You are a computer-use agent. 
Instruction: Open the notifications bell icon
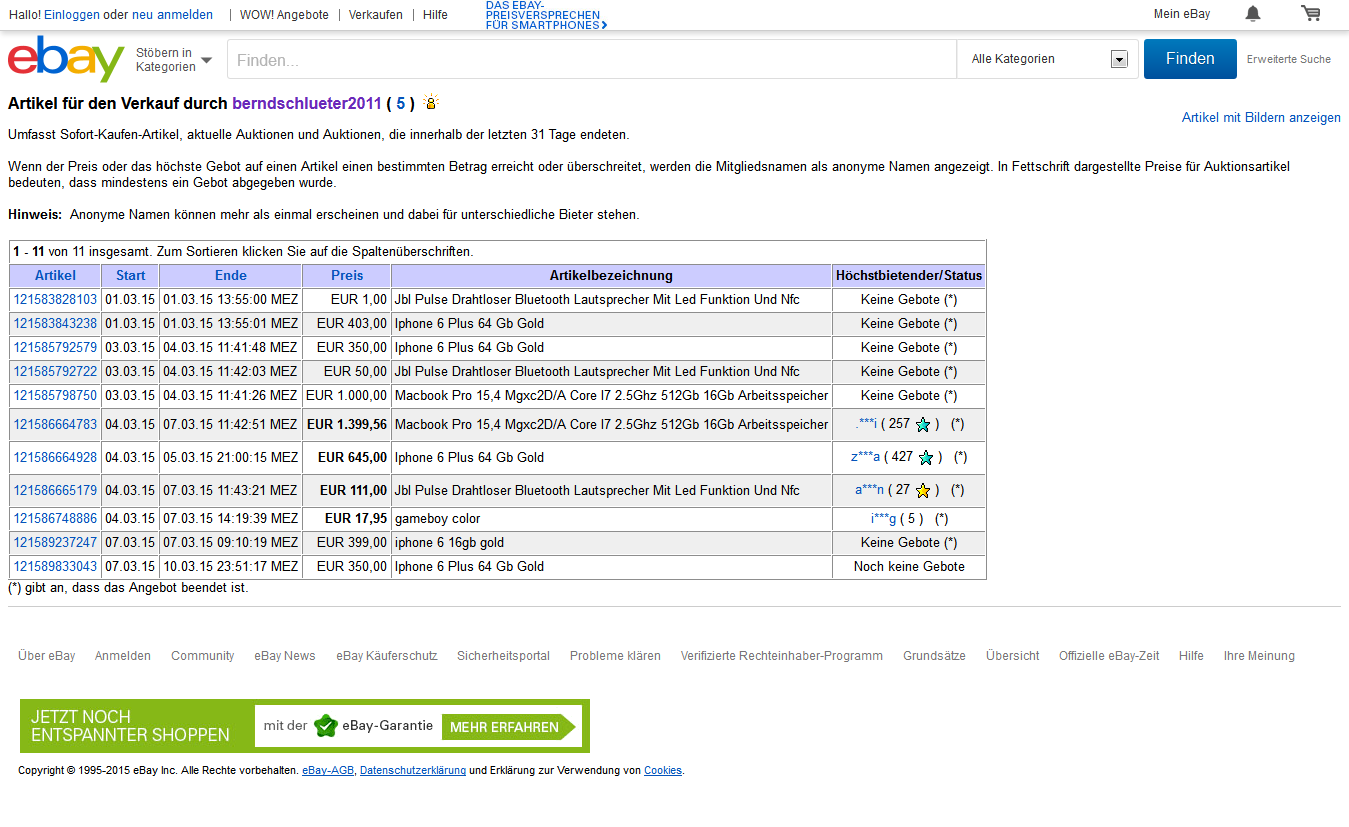click(x=1252, y=14)
